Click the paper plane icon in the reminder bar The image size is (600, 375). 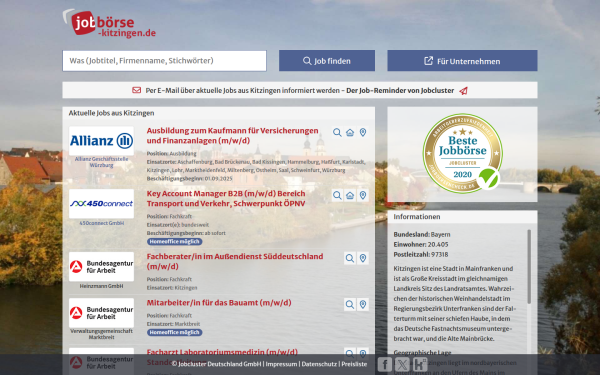(463, 91)
